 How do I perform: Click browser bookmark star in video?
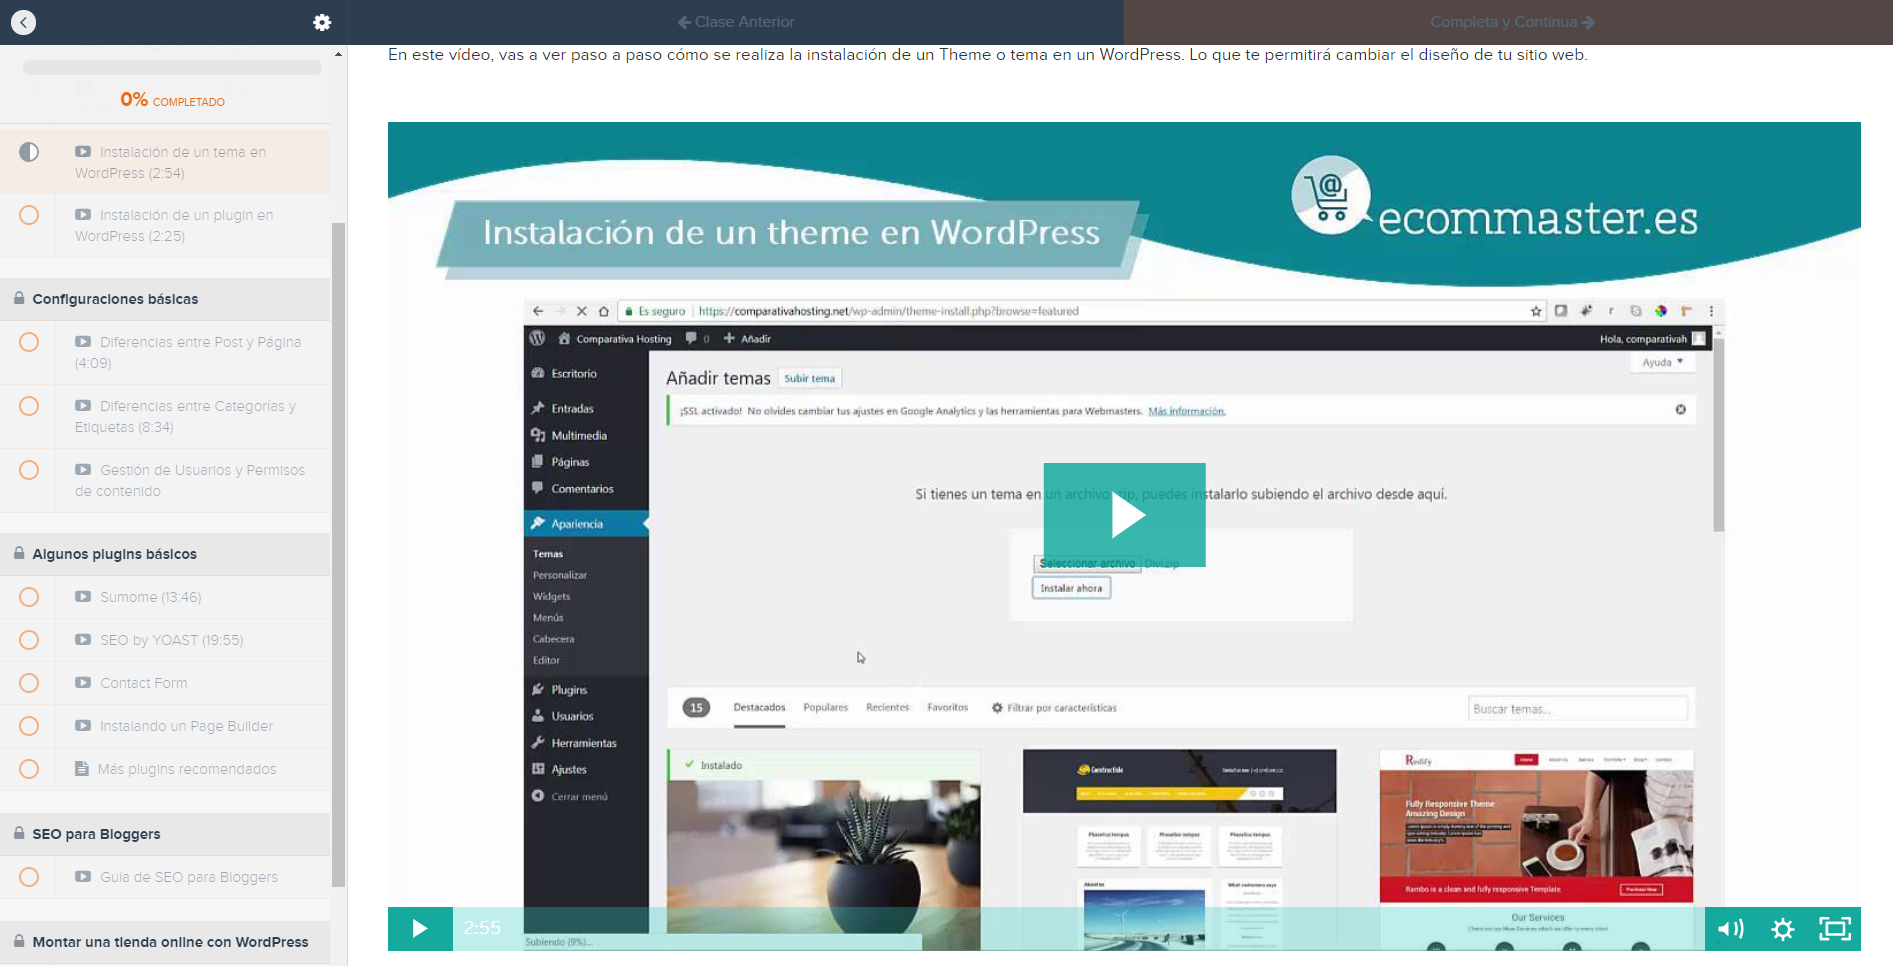(1536, 311)
